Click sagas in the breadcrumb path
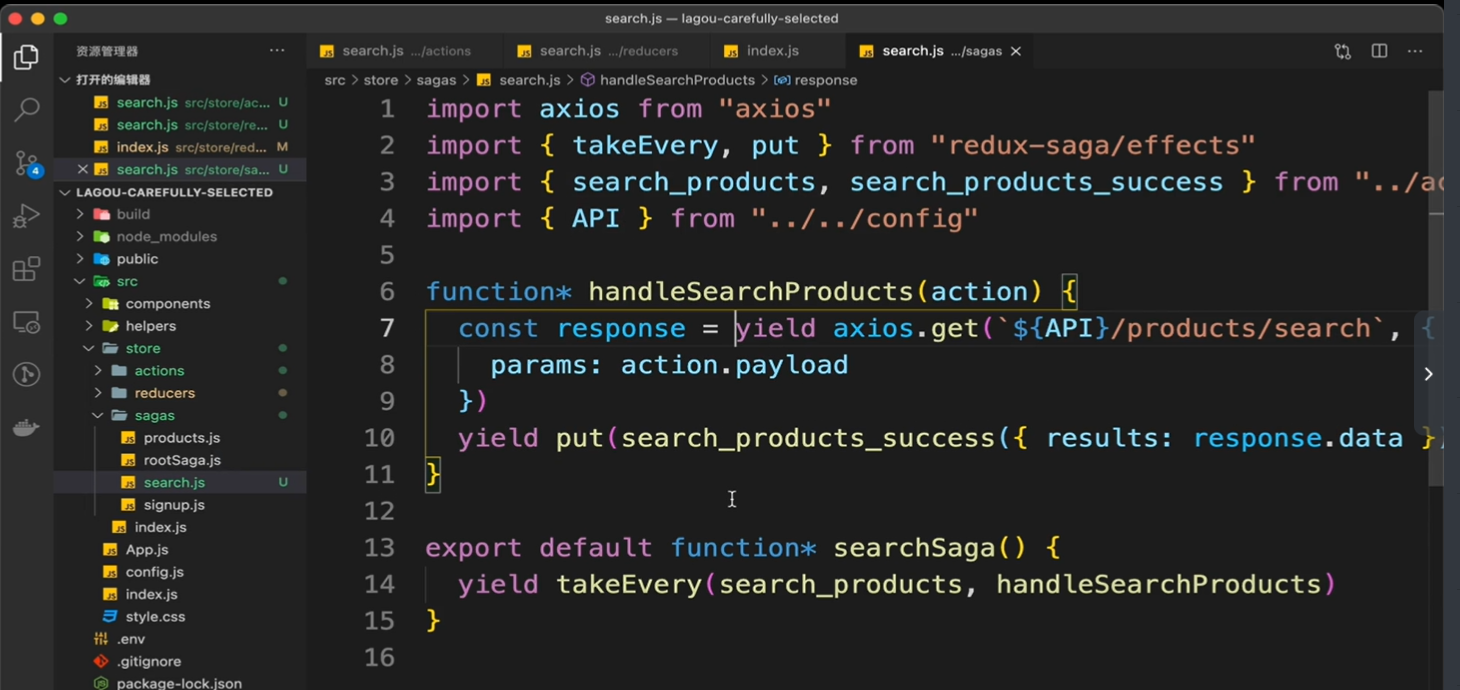 coord(436,80)
